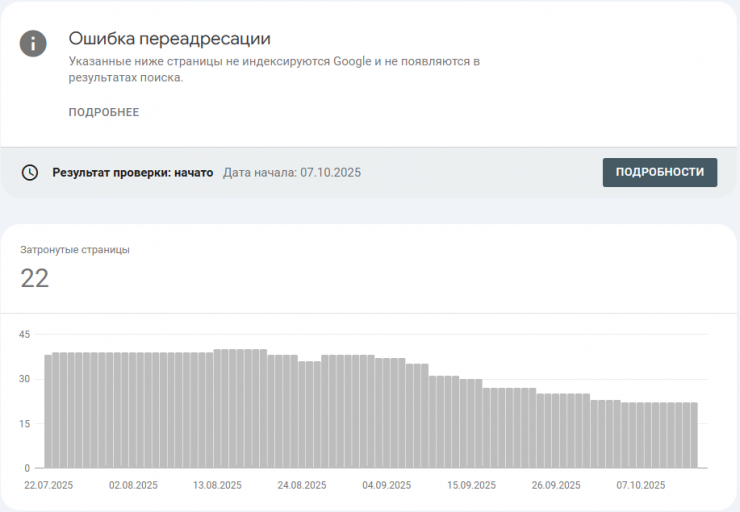The image size is (740, 512).
Task: Click the "Затронутые страницы" label
Action: [x=75, y=250]
